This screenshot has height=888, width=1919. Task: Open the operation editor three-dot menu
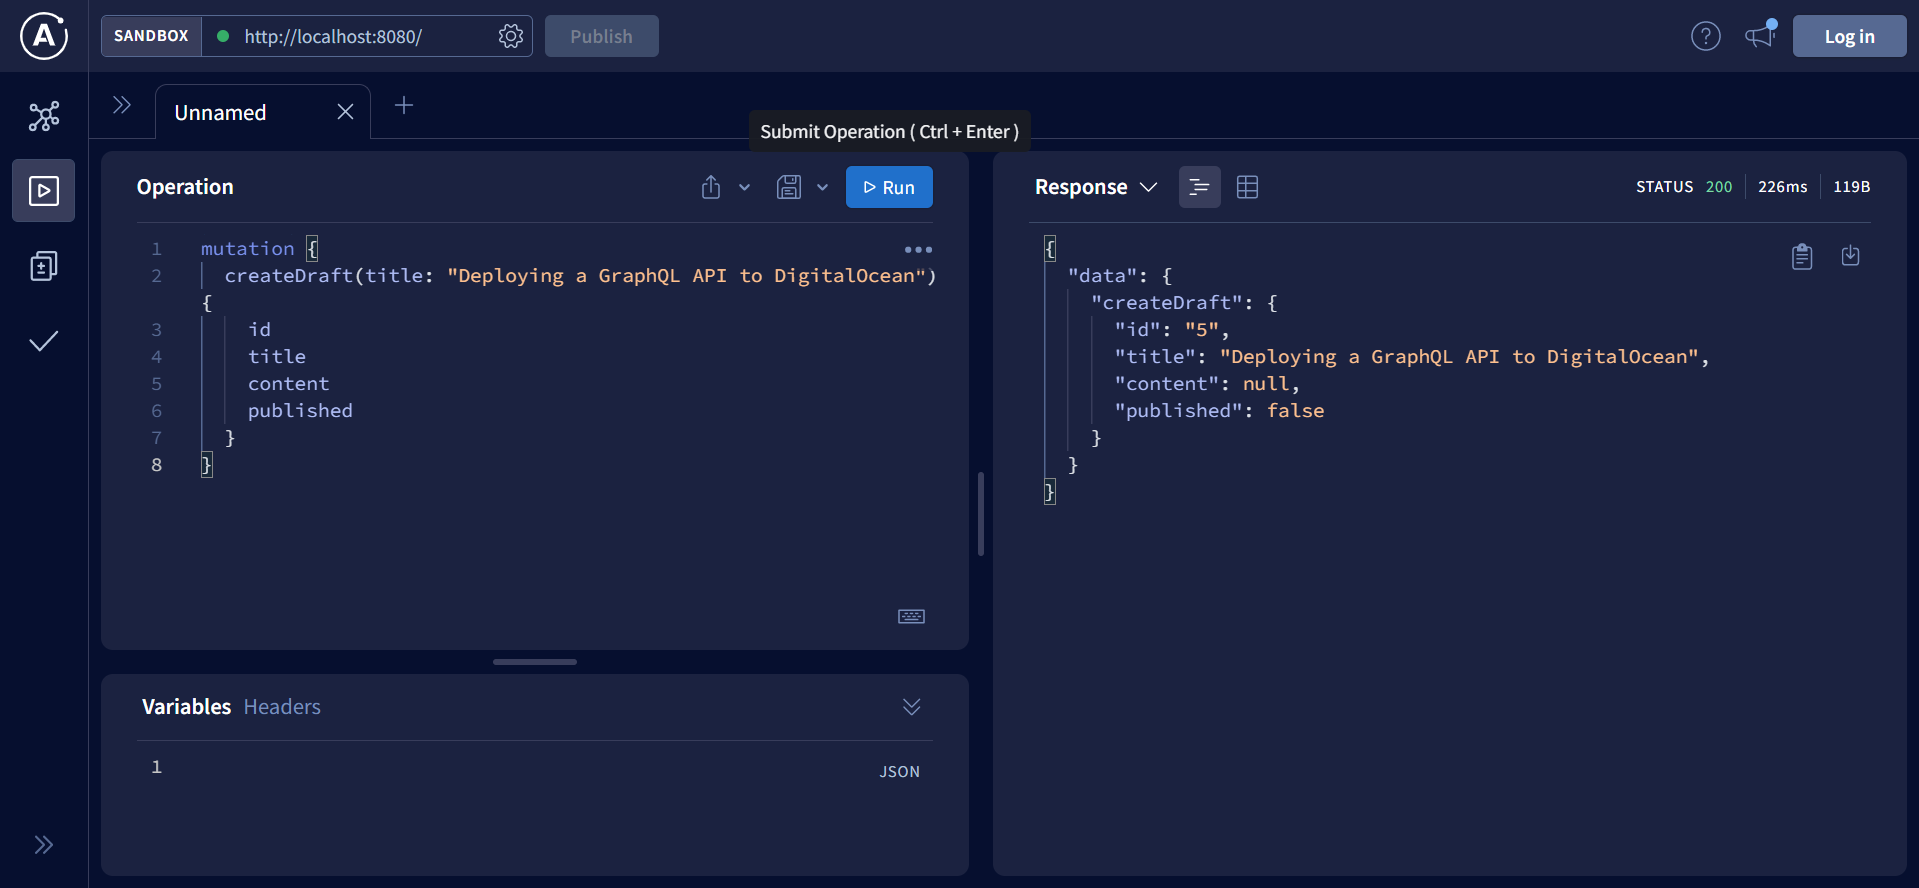tap(918, 249)
